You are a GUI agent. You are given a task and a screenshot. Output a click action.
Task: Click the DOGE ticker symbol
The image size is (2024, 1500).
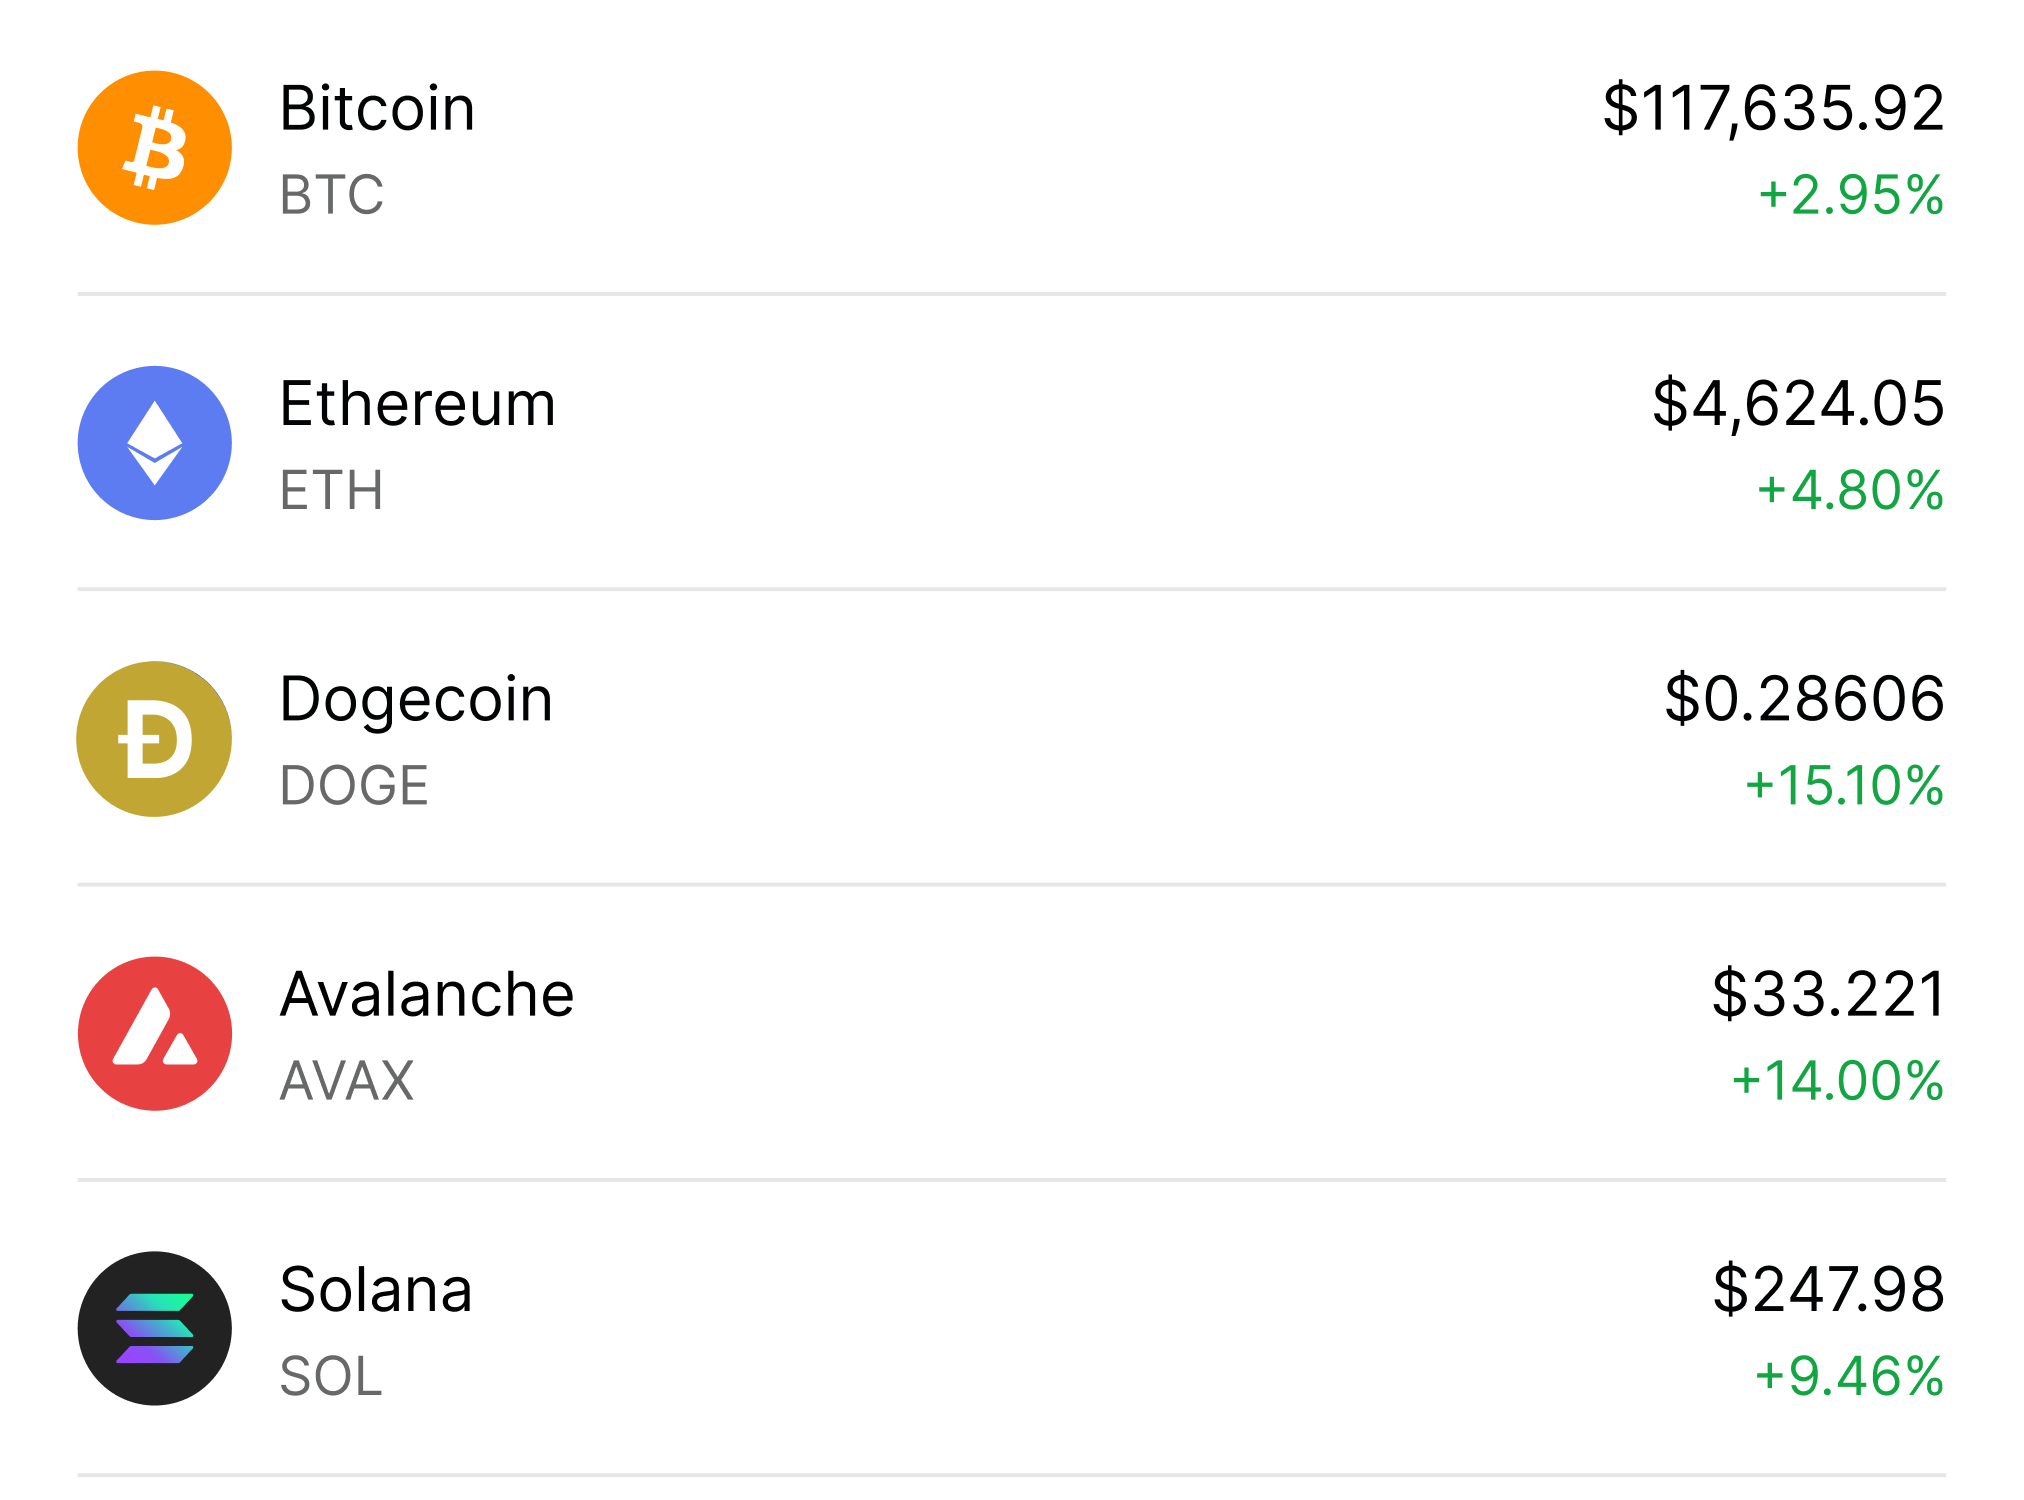tap(354, 786)
